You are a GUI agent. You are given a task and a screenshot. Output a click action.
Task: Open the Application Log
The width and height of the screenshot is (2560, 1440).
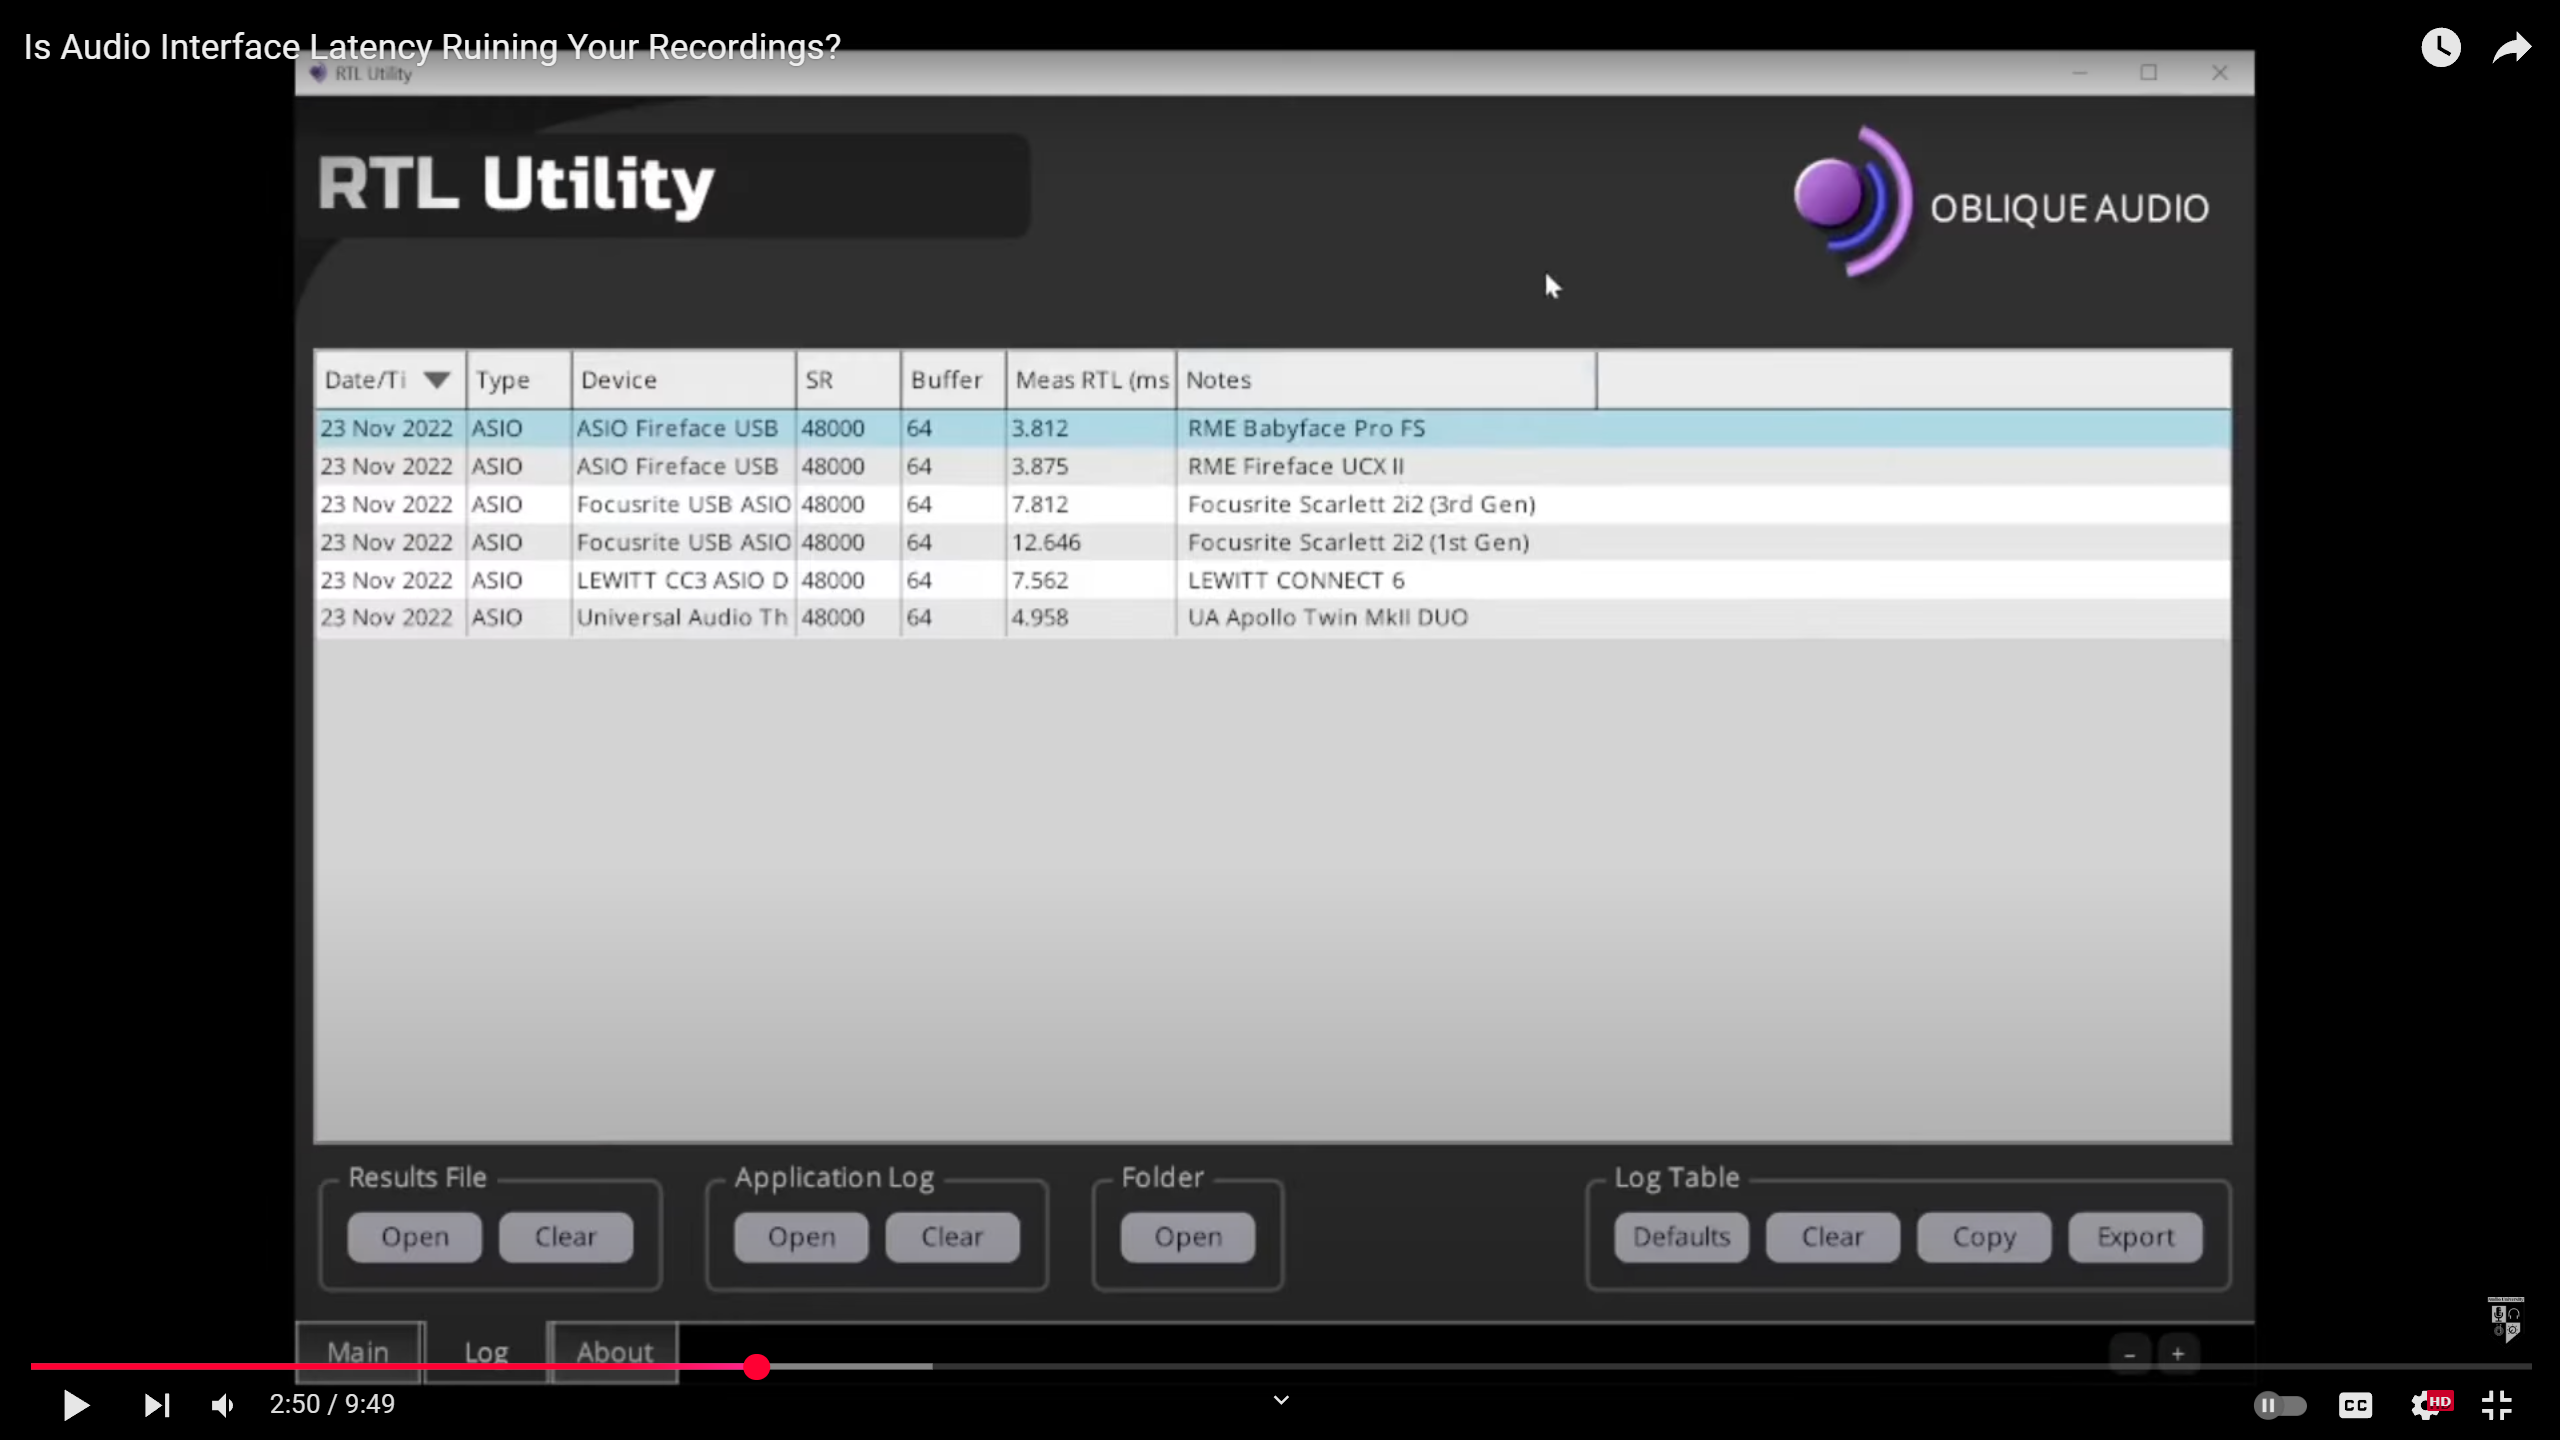pos(802,1237)
